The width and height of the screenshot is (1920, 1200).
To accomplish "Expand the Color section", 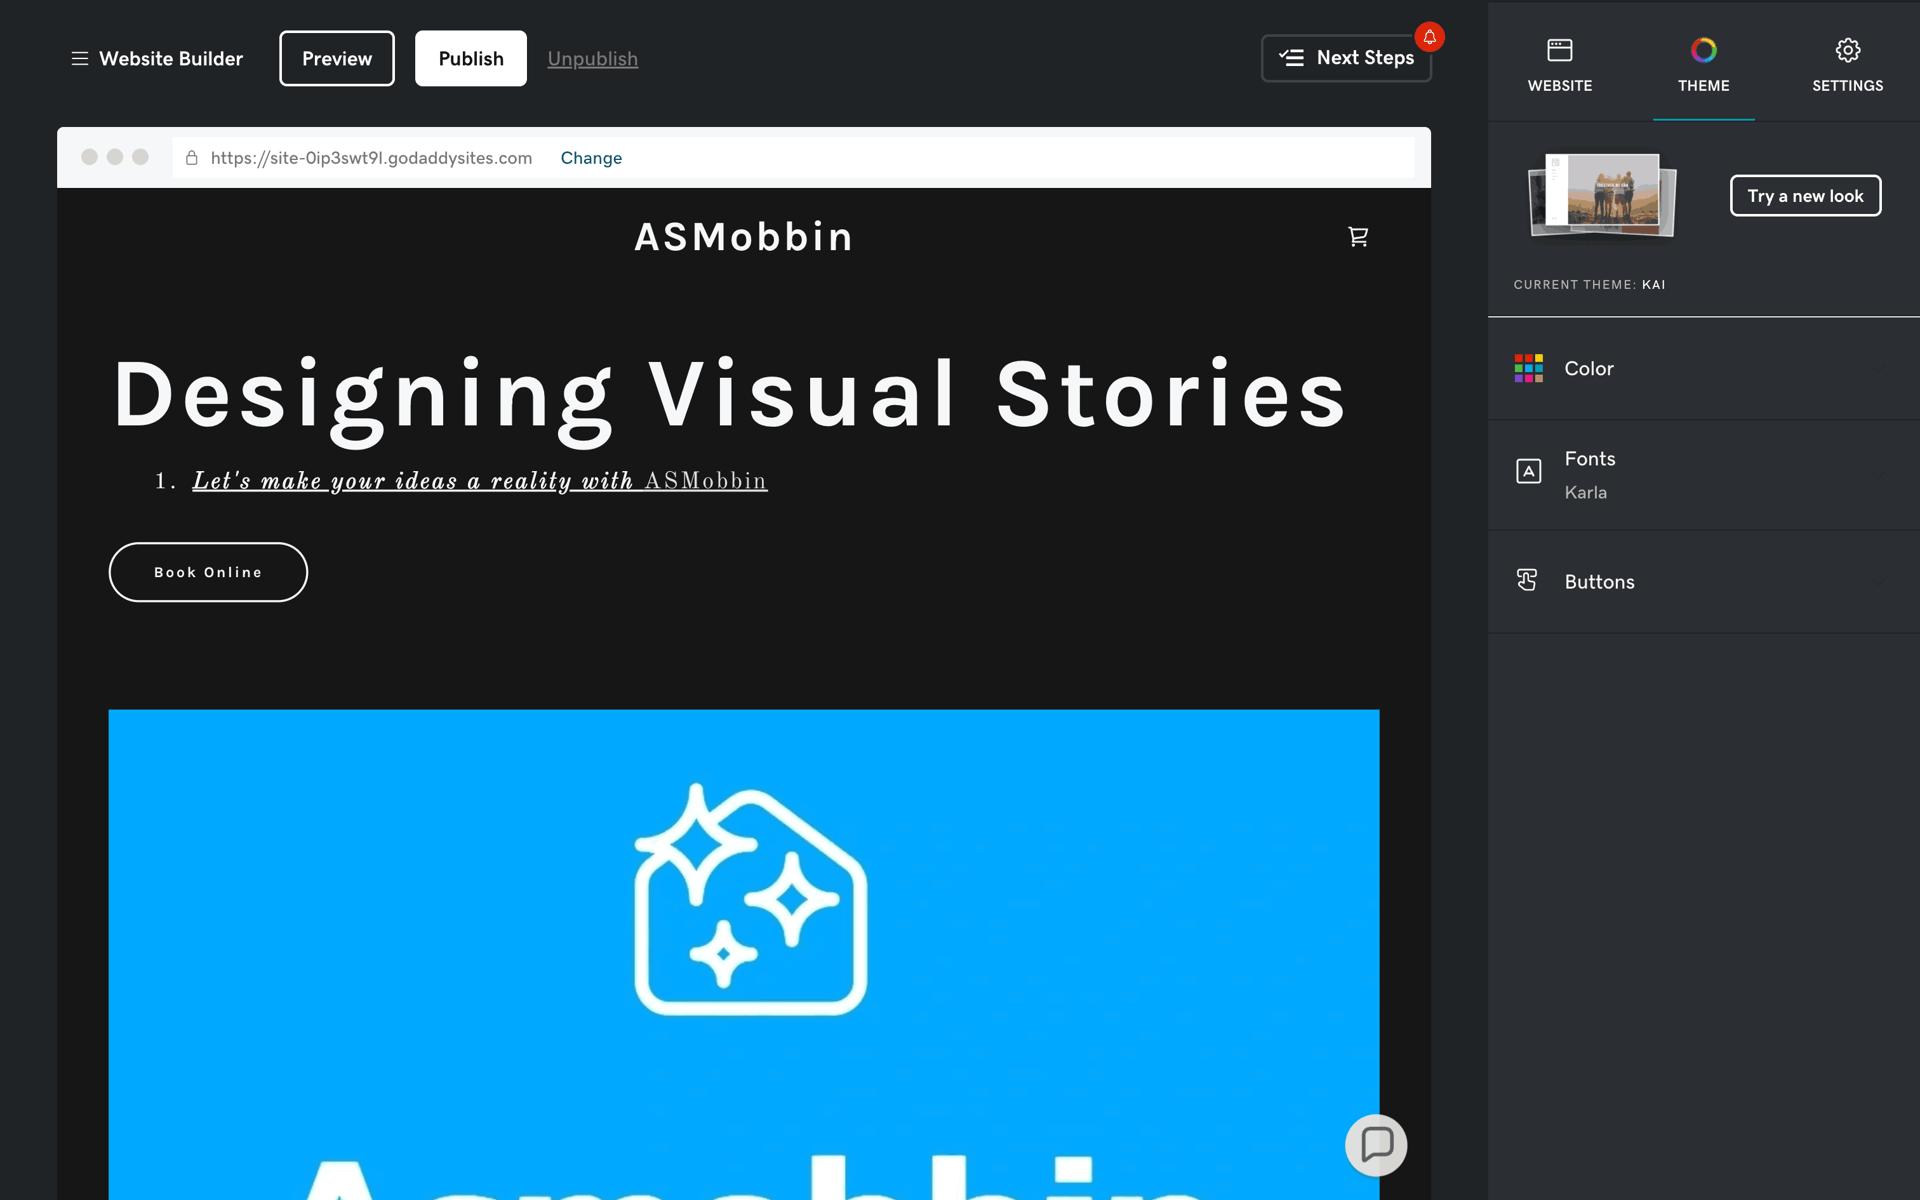I will point(1704,368).
